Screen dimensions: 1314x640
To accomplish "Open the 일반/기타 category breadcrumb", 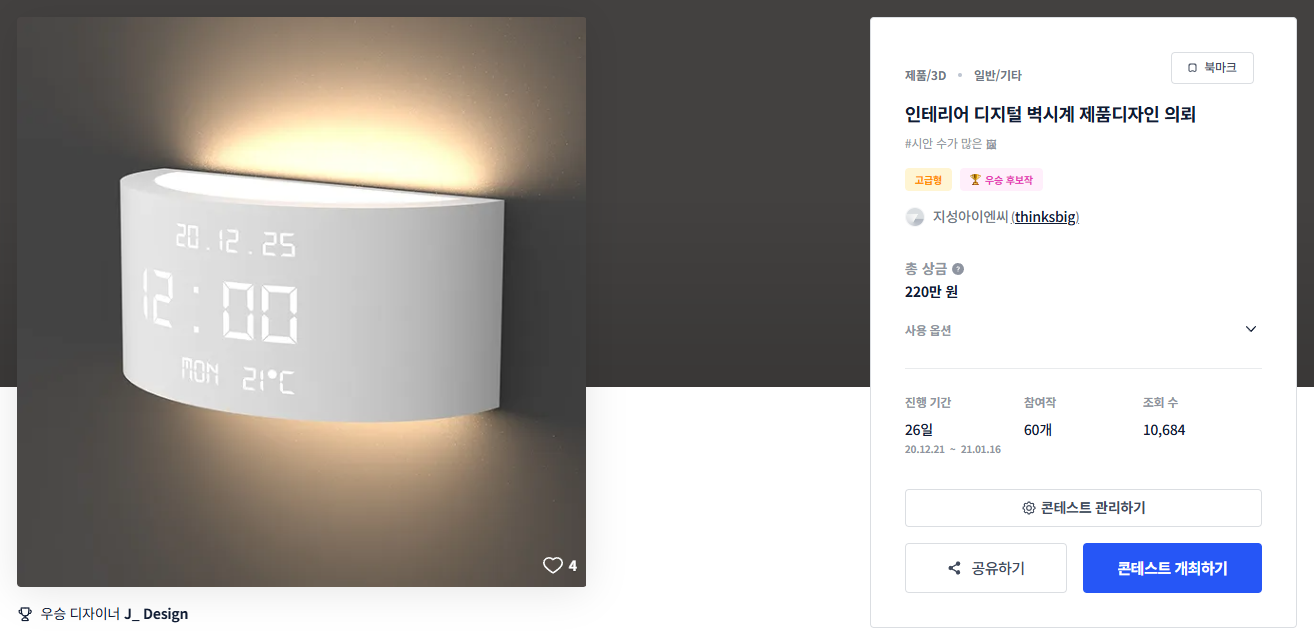I will point(997,75).
